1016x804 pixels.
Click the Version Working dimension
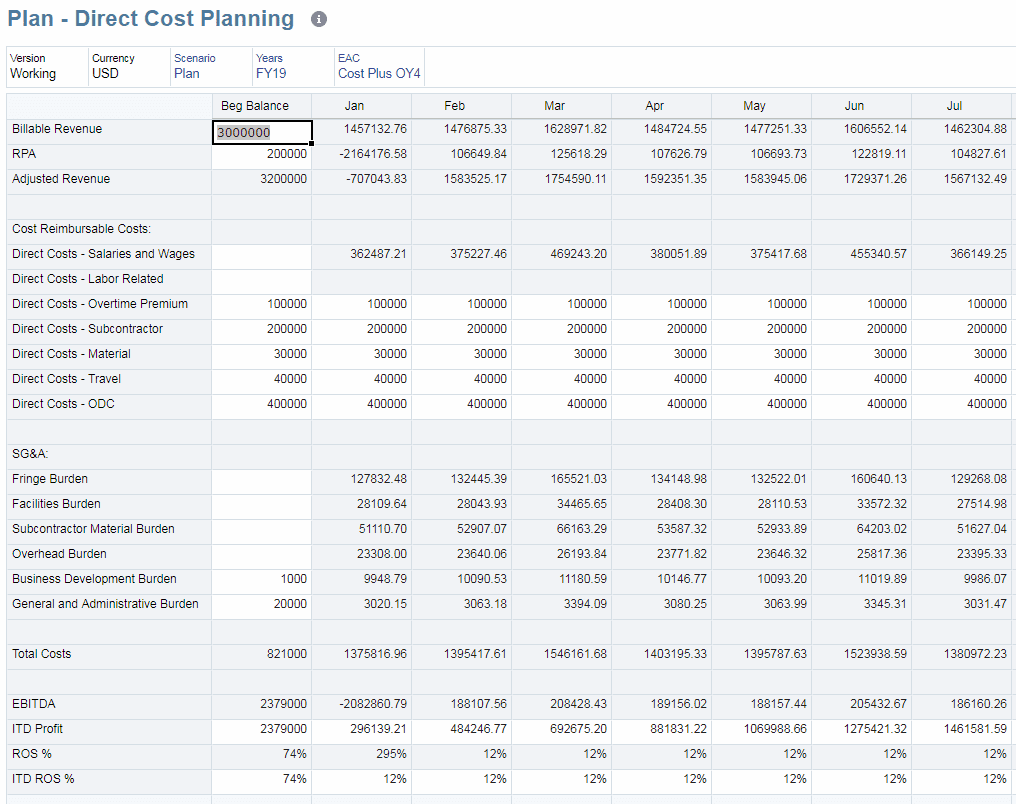point(47,66)
